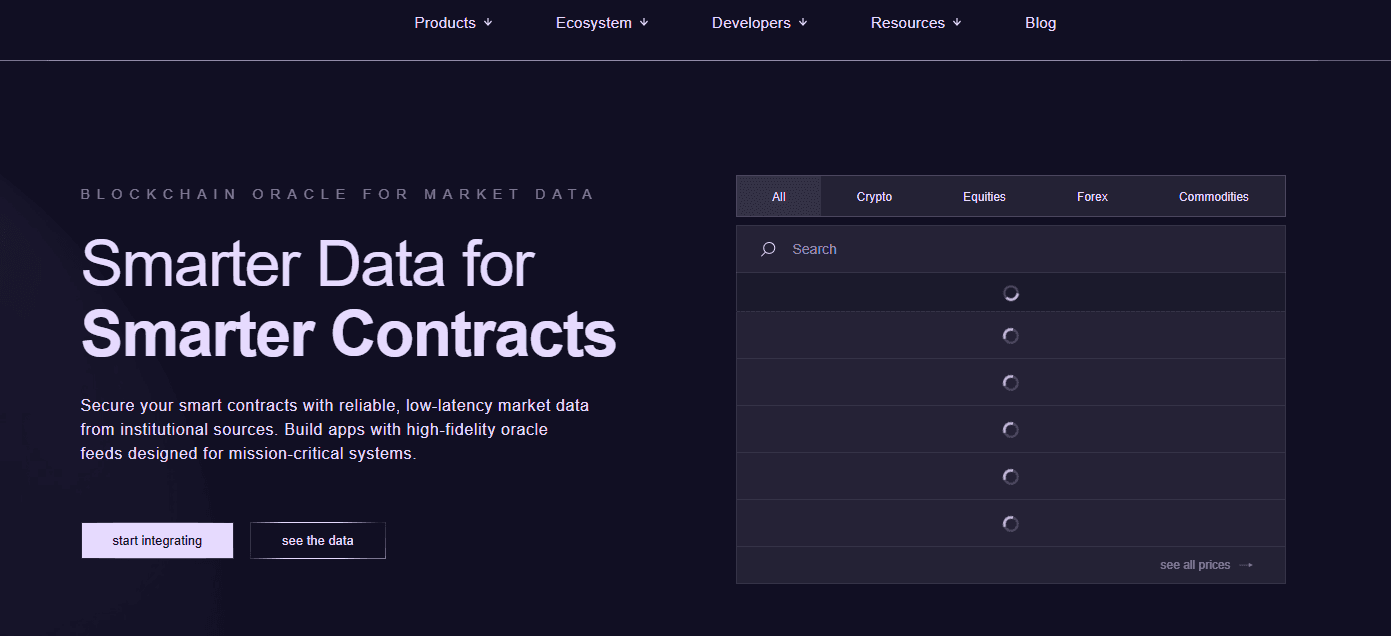Click the start integrating button

157,540
